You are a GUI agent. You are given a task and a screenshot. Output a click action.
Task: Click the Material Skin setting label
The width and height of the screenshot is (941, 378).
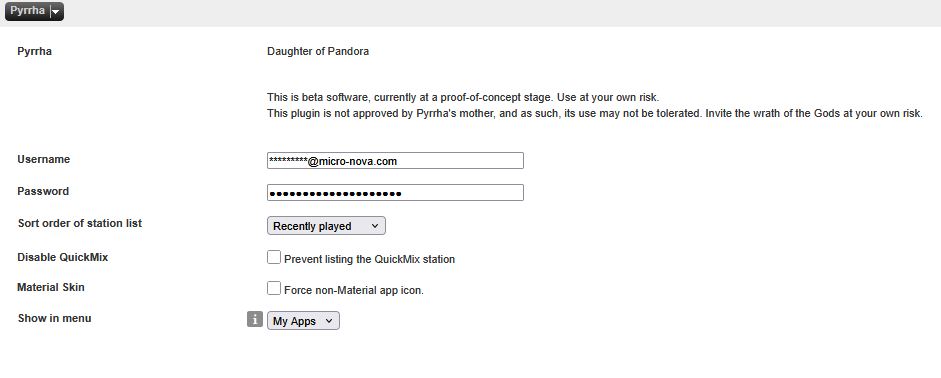tap(51, 287)
